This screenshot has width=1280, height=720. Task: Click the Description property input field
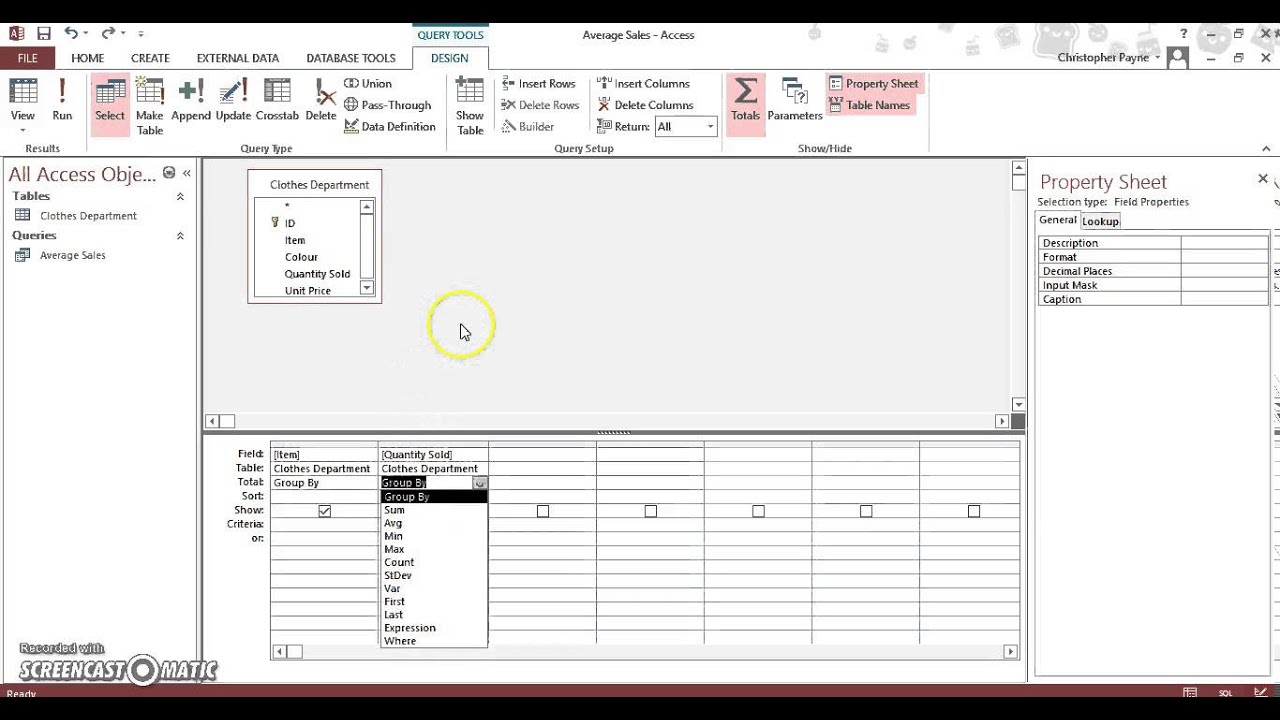[x=1224, y=243]
